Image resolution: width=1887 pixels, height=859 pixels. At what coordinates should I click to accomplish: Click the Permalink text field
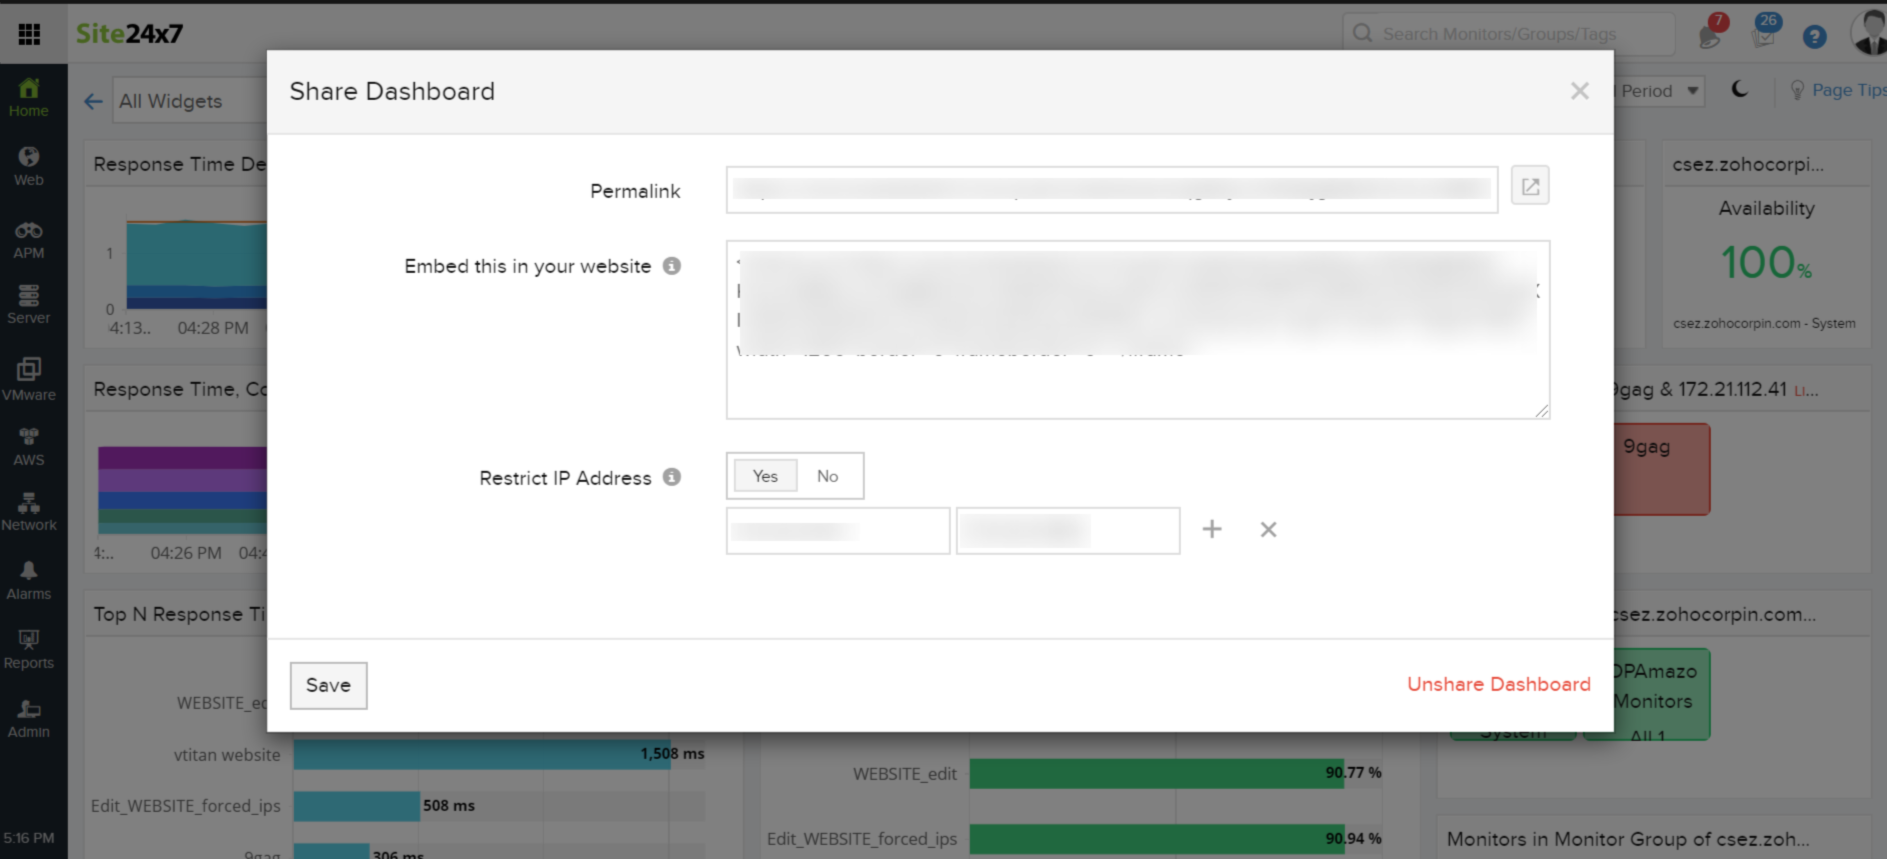pos(1111,189)
